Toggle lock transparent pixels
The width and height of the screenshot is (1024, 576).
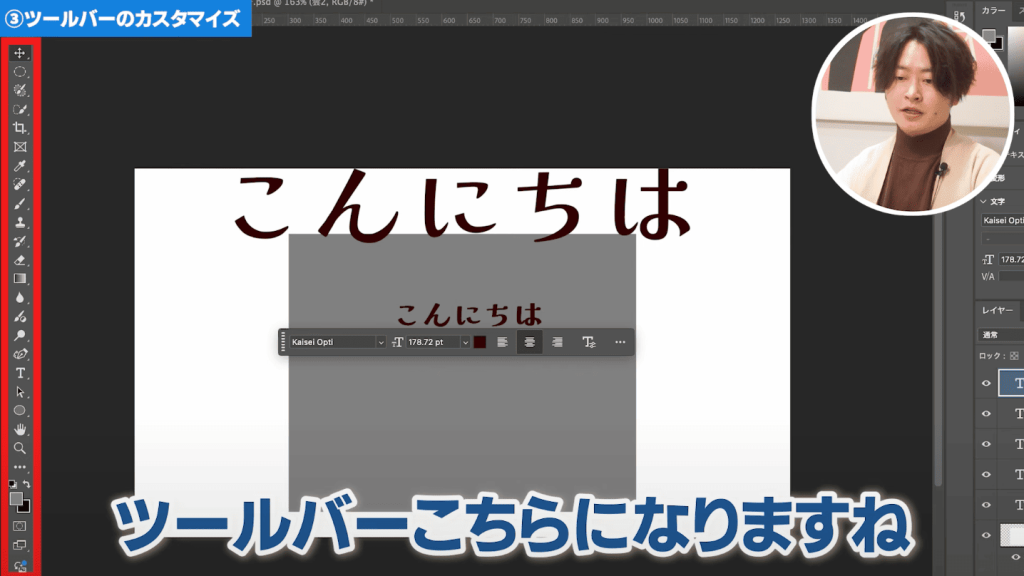1014,356
